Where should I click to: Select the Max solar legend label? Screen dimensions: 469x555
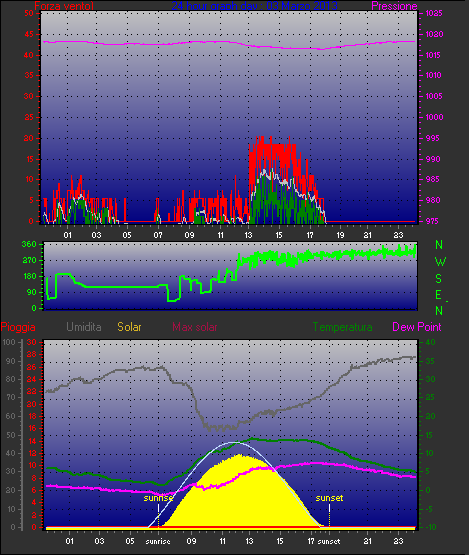pyautogui.click(x=195, y=327)
